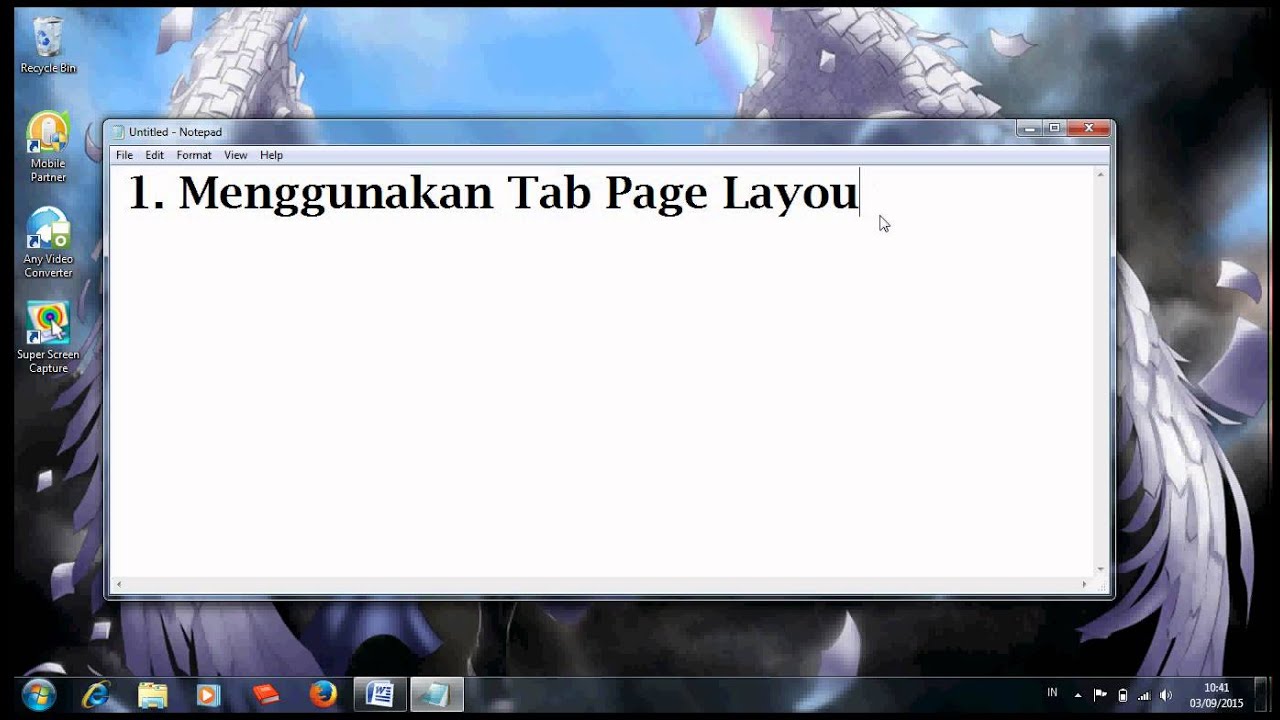Open Any Video Converter desktop shortcut
Image resolution: width=1280 pixels, height=720 pixels.
pos(47,243)
